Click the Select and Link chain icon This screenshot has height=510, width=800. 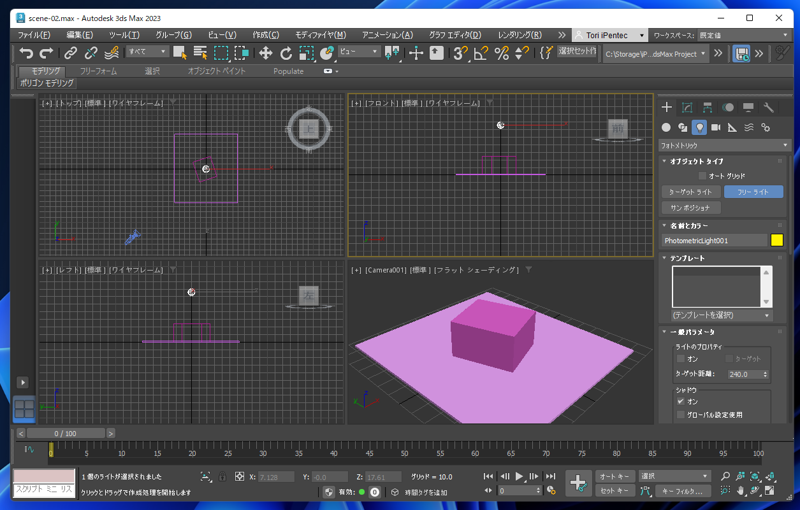point(71,53)
